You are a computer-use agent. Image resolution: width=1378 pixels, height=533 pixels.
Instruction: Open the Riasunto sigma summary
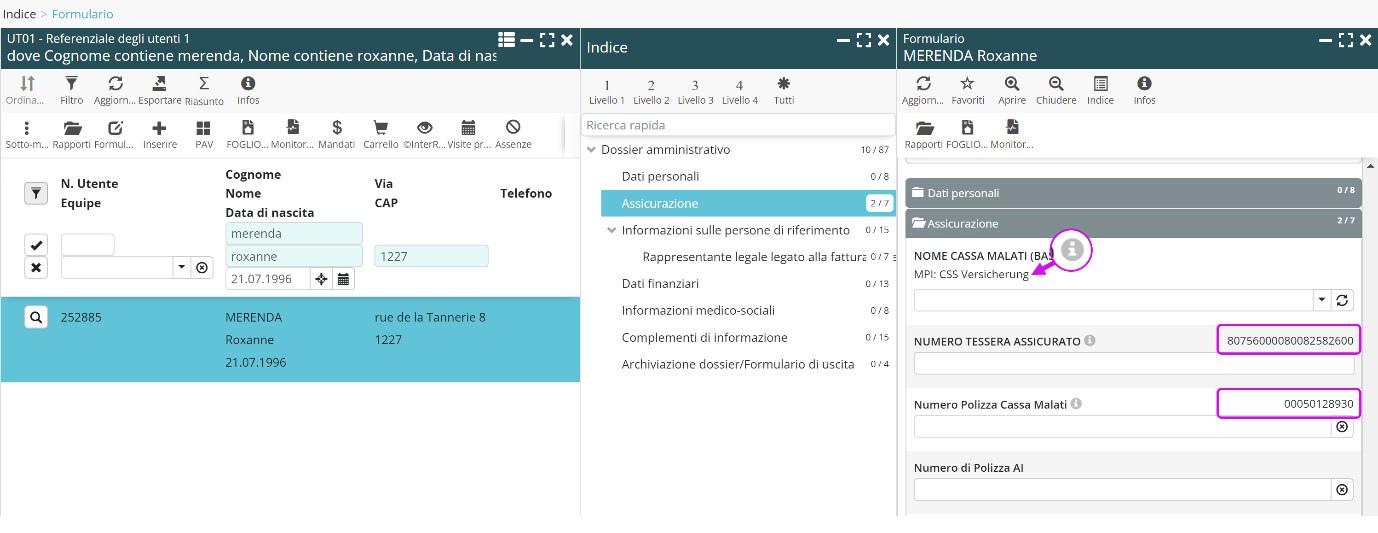tap(204, 85)
